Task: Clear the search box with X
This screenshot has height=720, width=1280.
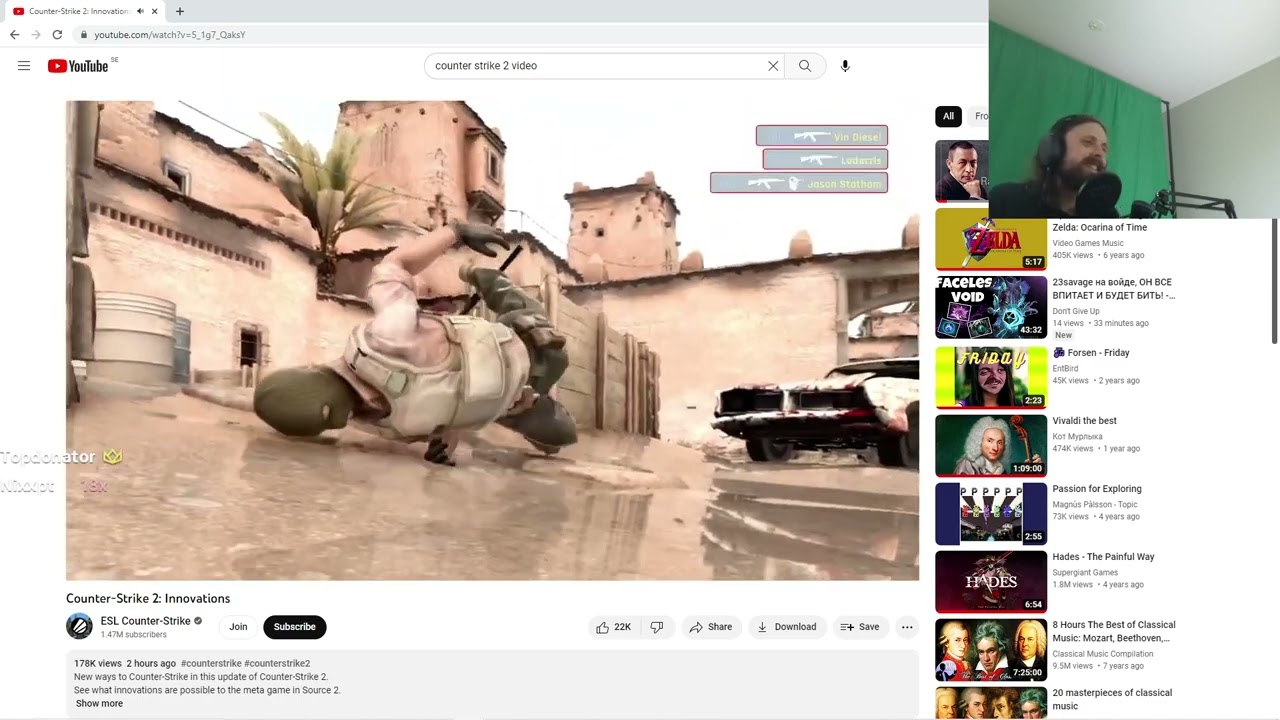Action: click(x=773, y=66)
